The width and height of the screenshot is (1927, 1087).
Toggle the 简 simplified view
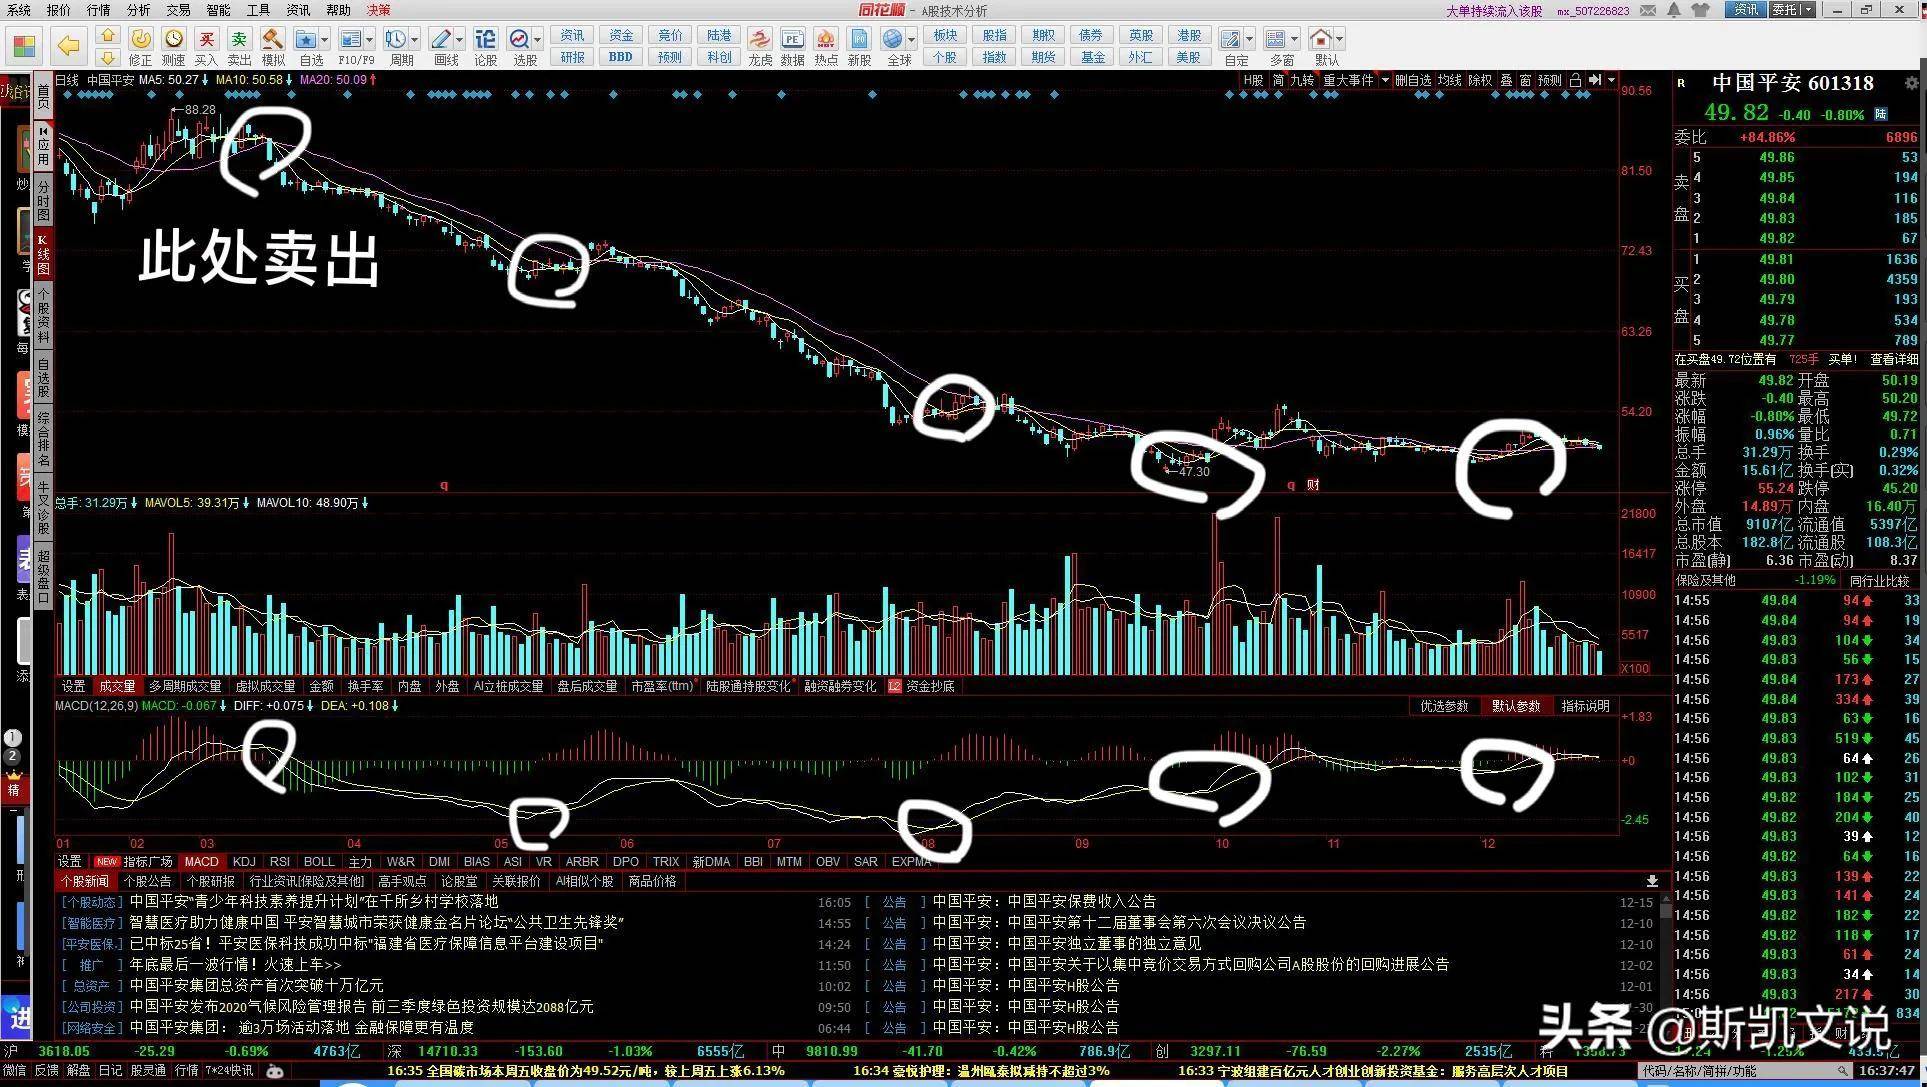coord(1278,80)
